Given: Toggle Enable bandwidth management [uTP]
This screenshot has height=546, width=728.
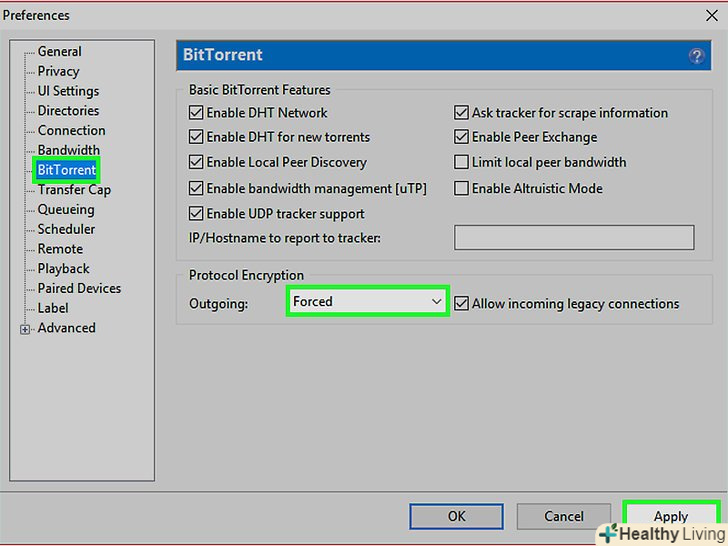Looking at the screenshot, I should coord(196,188).
